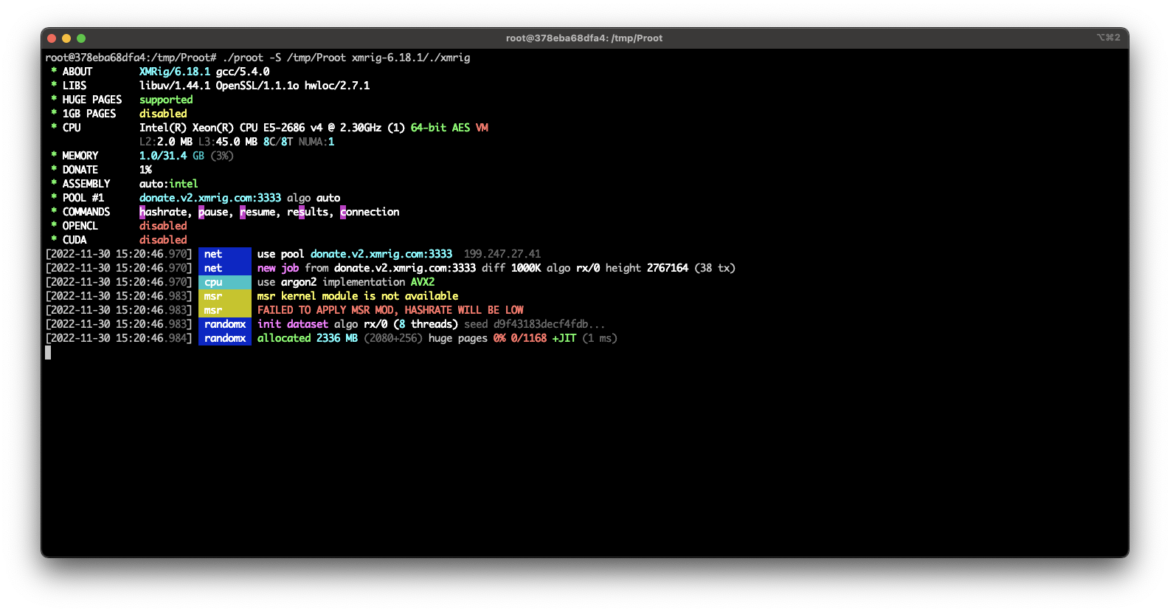The width and height of the screenshot is (1170, 612).
Task: Click the net tag on 'use pool' line
Action: (x=225, y=254)
